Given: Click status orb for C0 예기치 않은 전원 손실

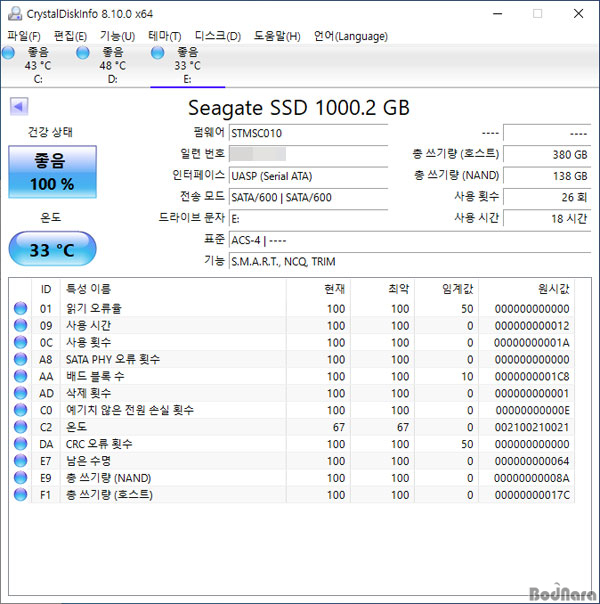Looking at the screenshot, I should [20, 410].
